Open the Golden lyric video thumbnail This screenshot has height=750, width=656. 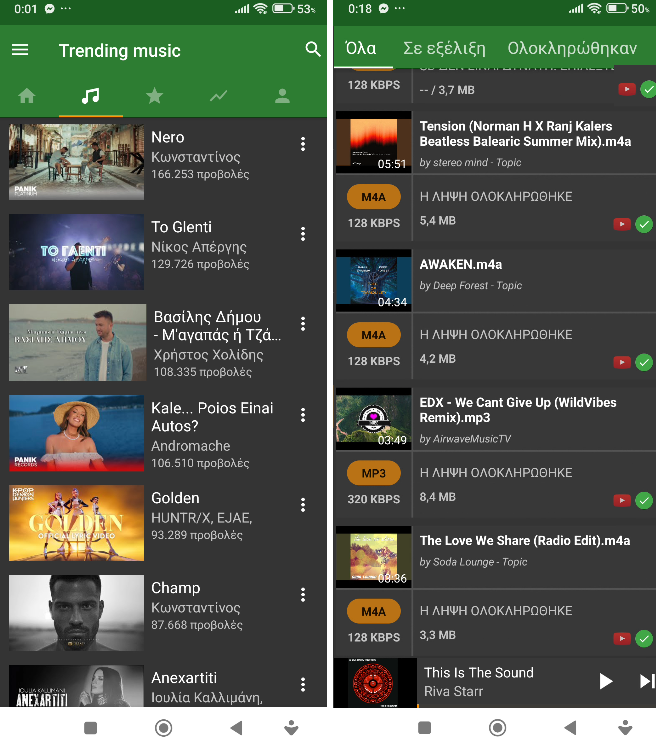(x=77, y=523)
